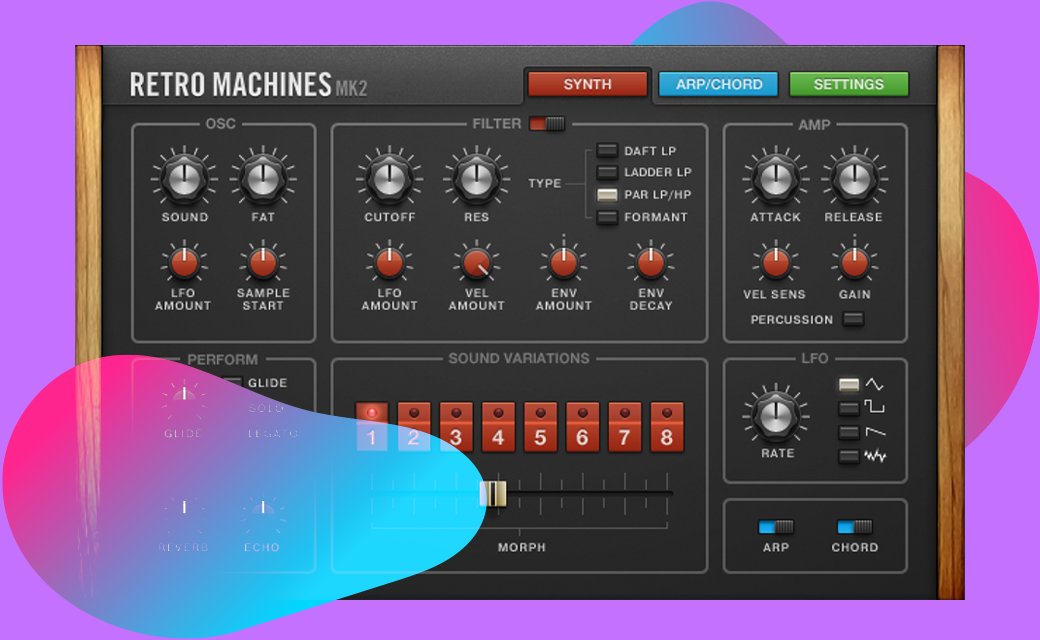1040x640 pixels.
Task: Select sound variation 8
Action: click(x=666, y=427)
